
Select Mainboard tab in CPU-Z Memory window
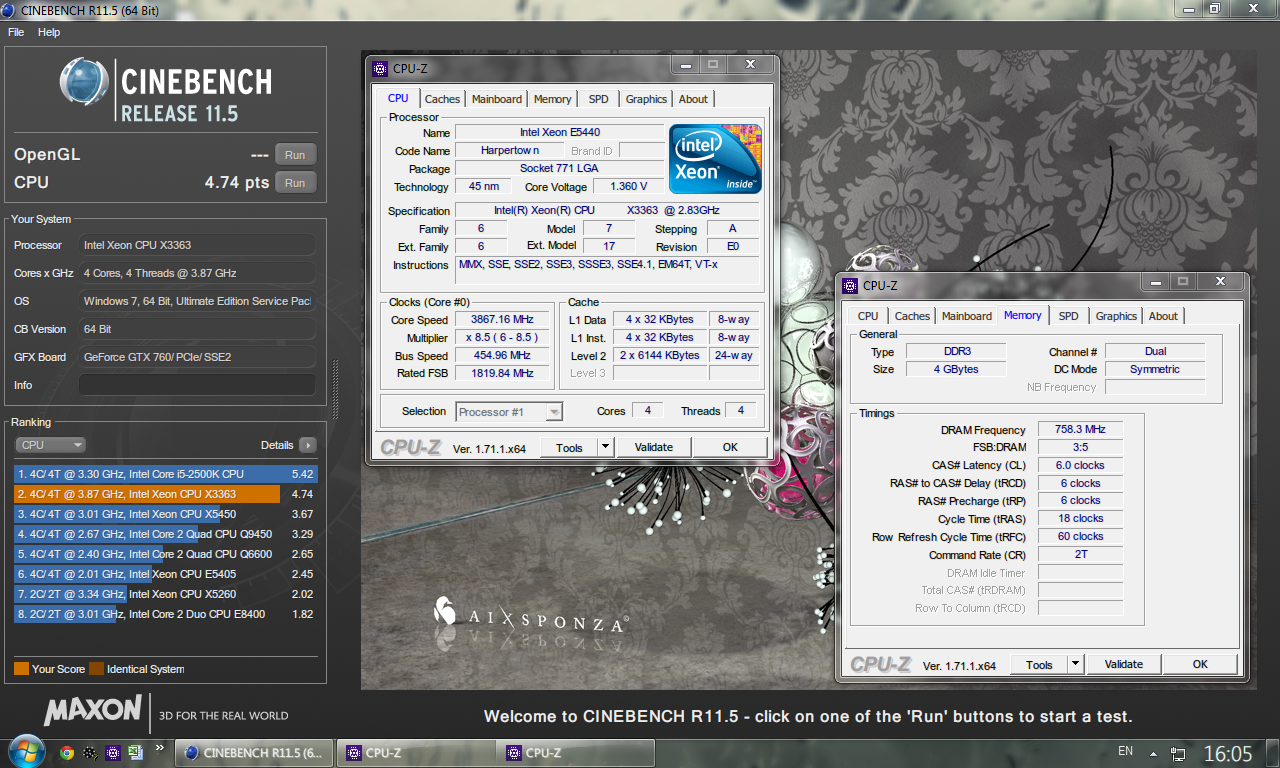pyautogui.click(x=967, y=316)
